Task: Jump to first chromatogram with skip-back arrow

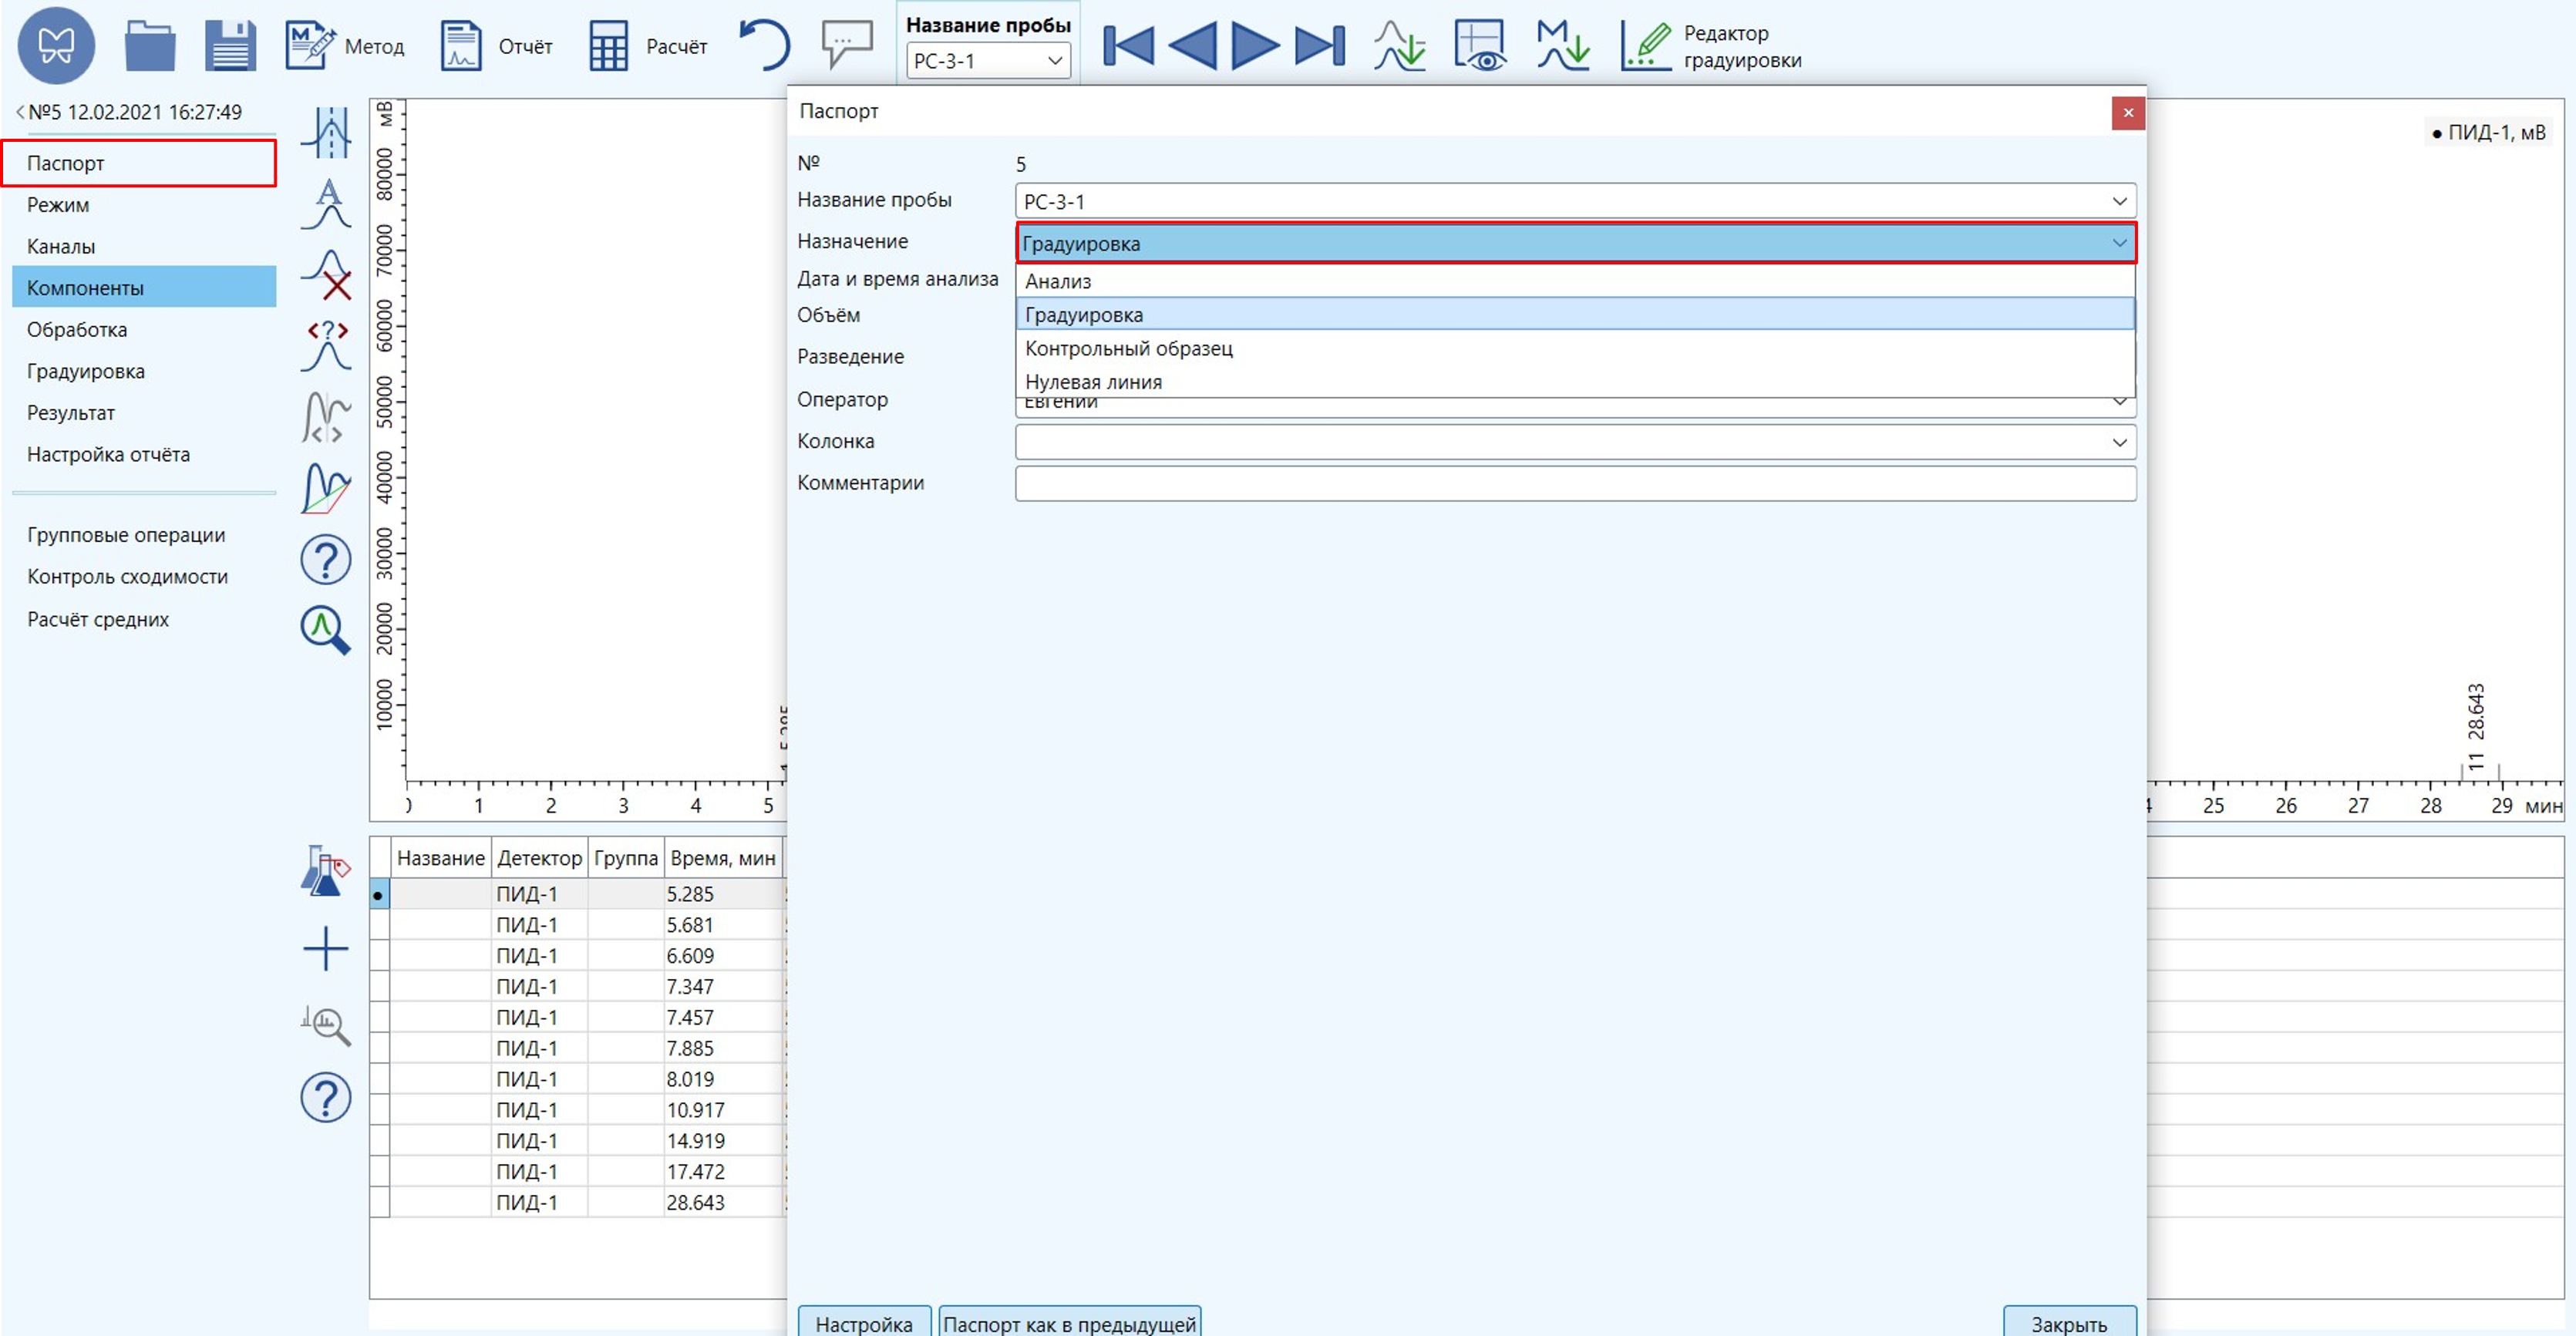Action: tap(1128, 46)
